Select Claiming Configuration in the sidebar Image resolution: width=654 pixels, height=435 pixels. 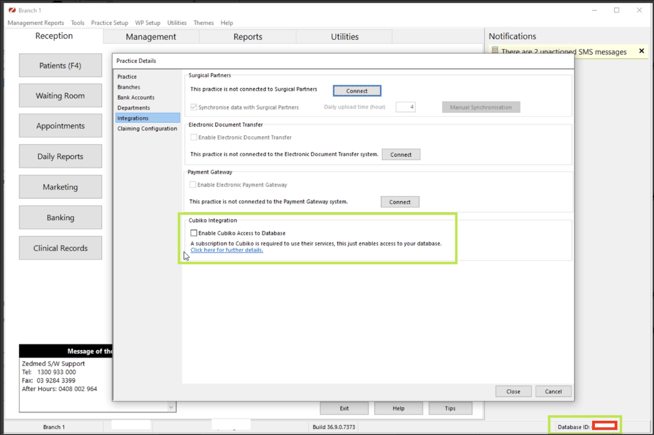[x=147, y=128]
